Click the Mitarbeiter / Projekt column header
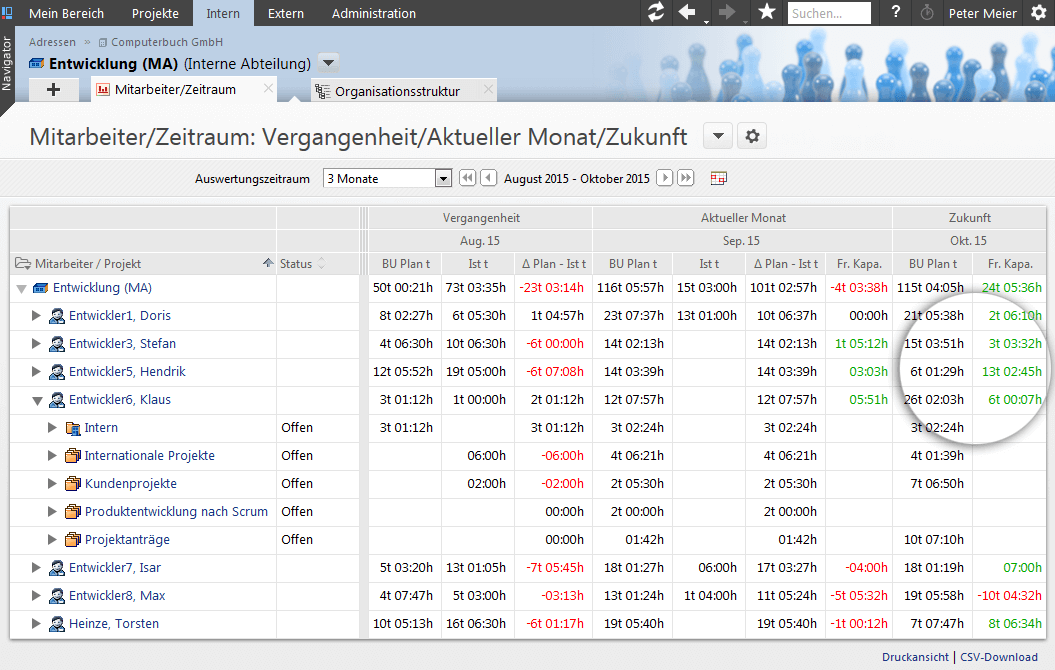 88,264
